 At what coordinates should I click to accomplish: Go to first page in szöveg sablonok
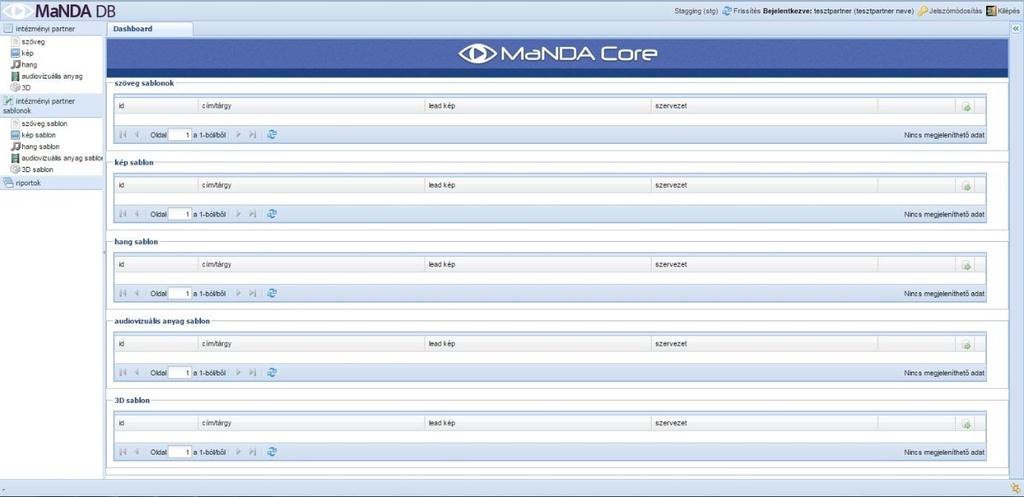(123, 135)
